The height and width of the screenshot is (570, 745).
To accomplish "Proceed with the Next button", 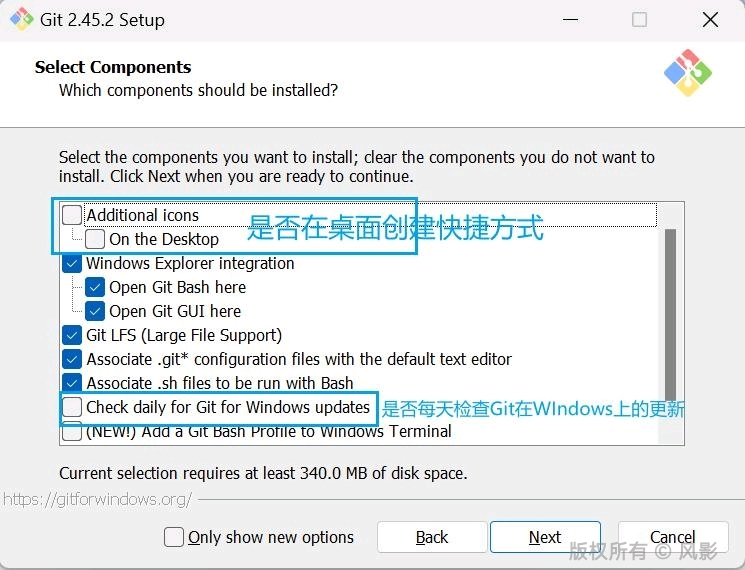I will [545, 537].
